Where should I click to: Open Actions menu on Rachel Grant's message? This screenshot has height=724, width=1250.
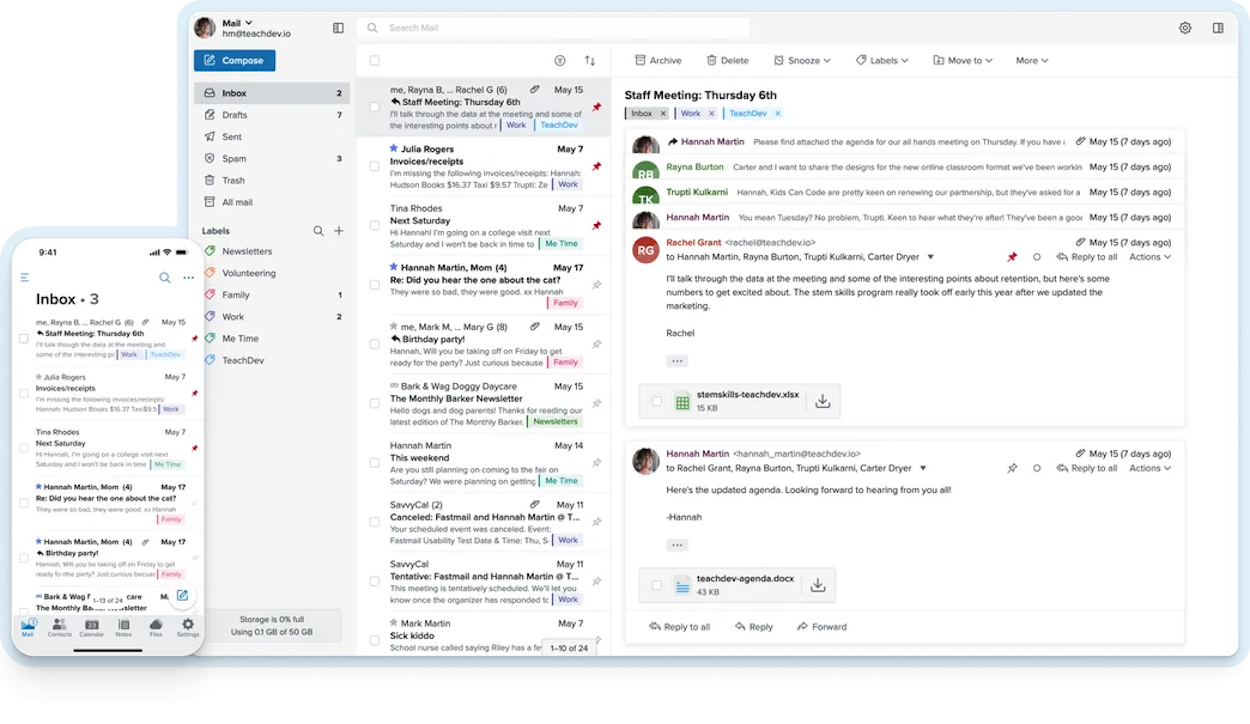pyautogui.click(x=1148, y=257)
